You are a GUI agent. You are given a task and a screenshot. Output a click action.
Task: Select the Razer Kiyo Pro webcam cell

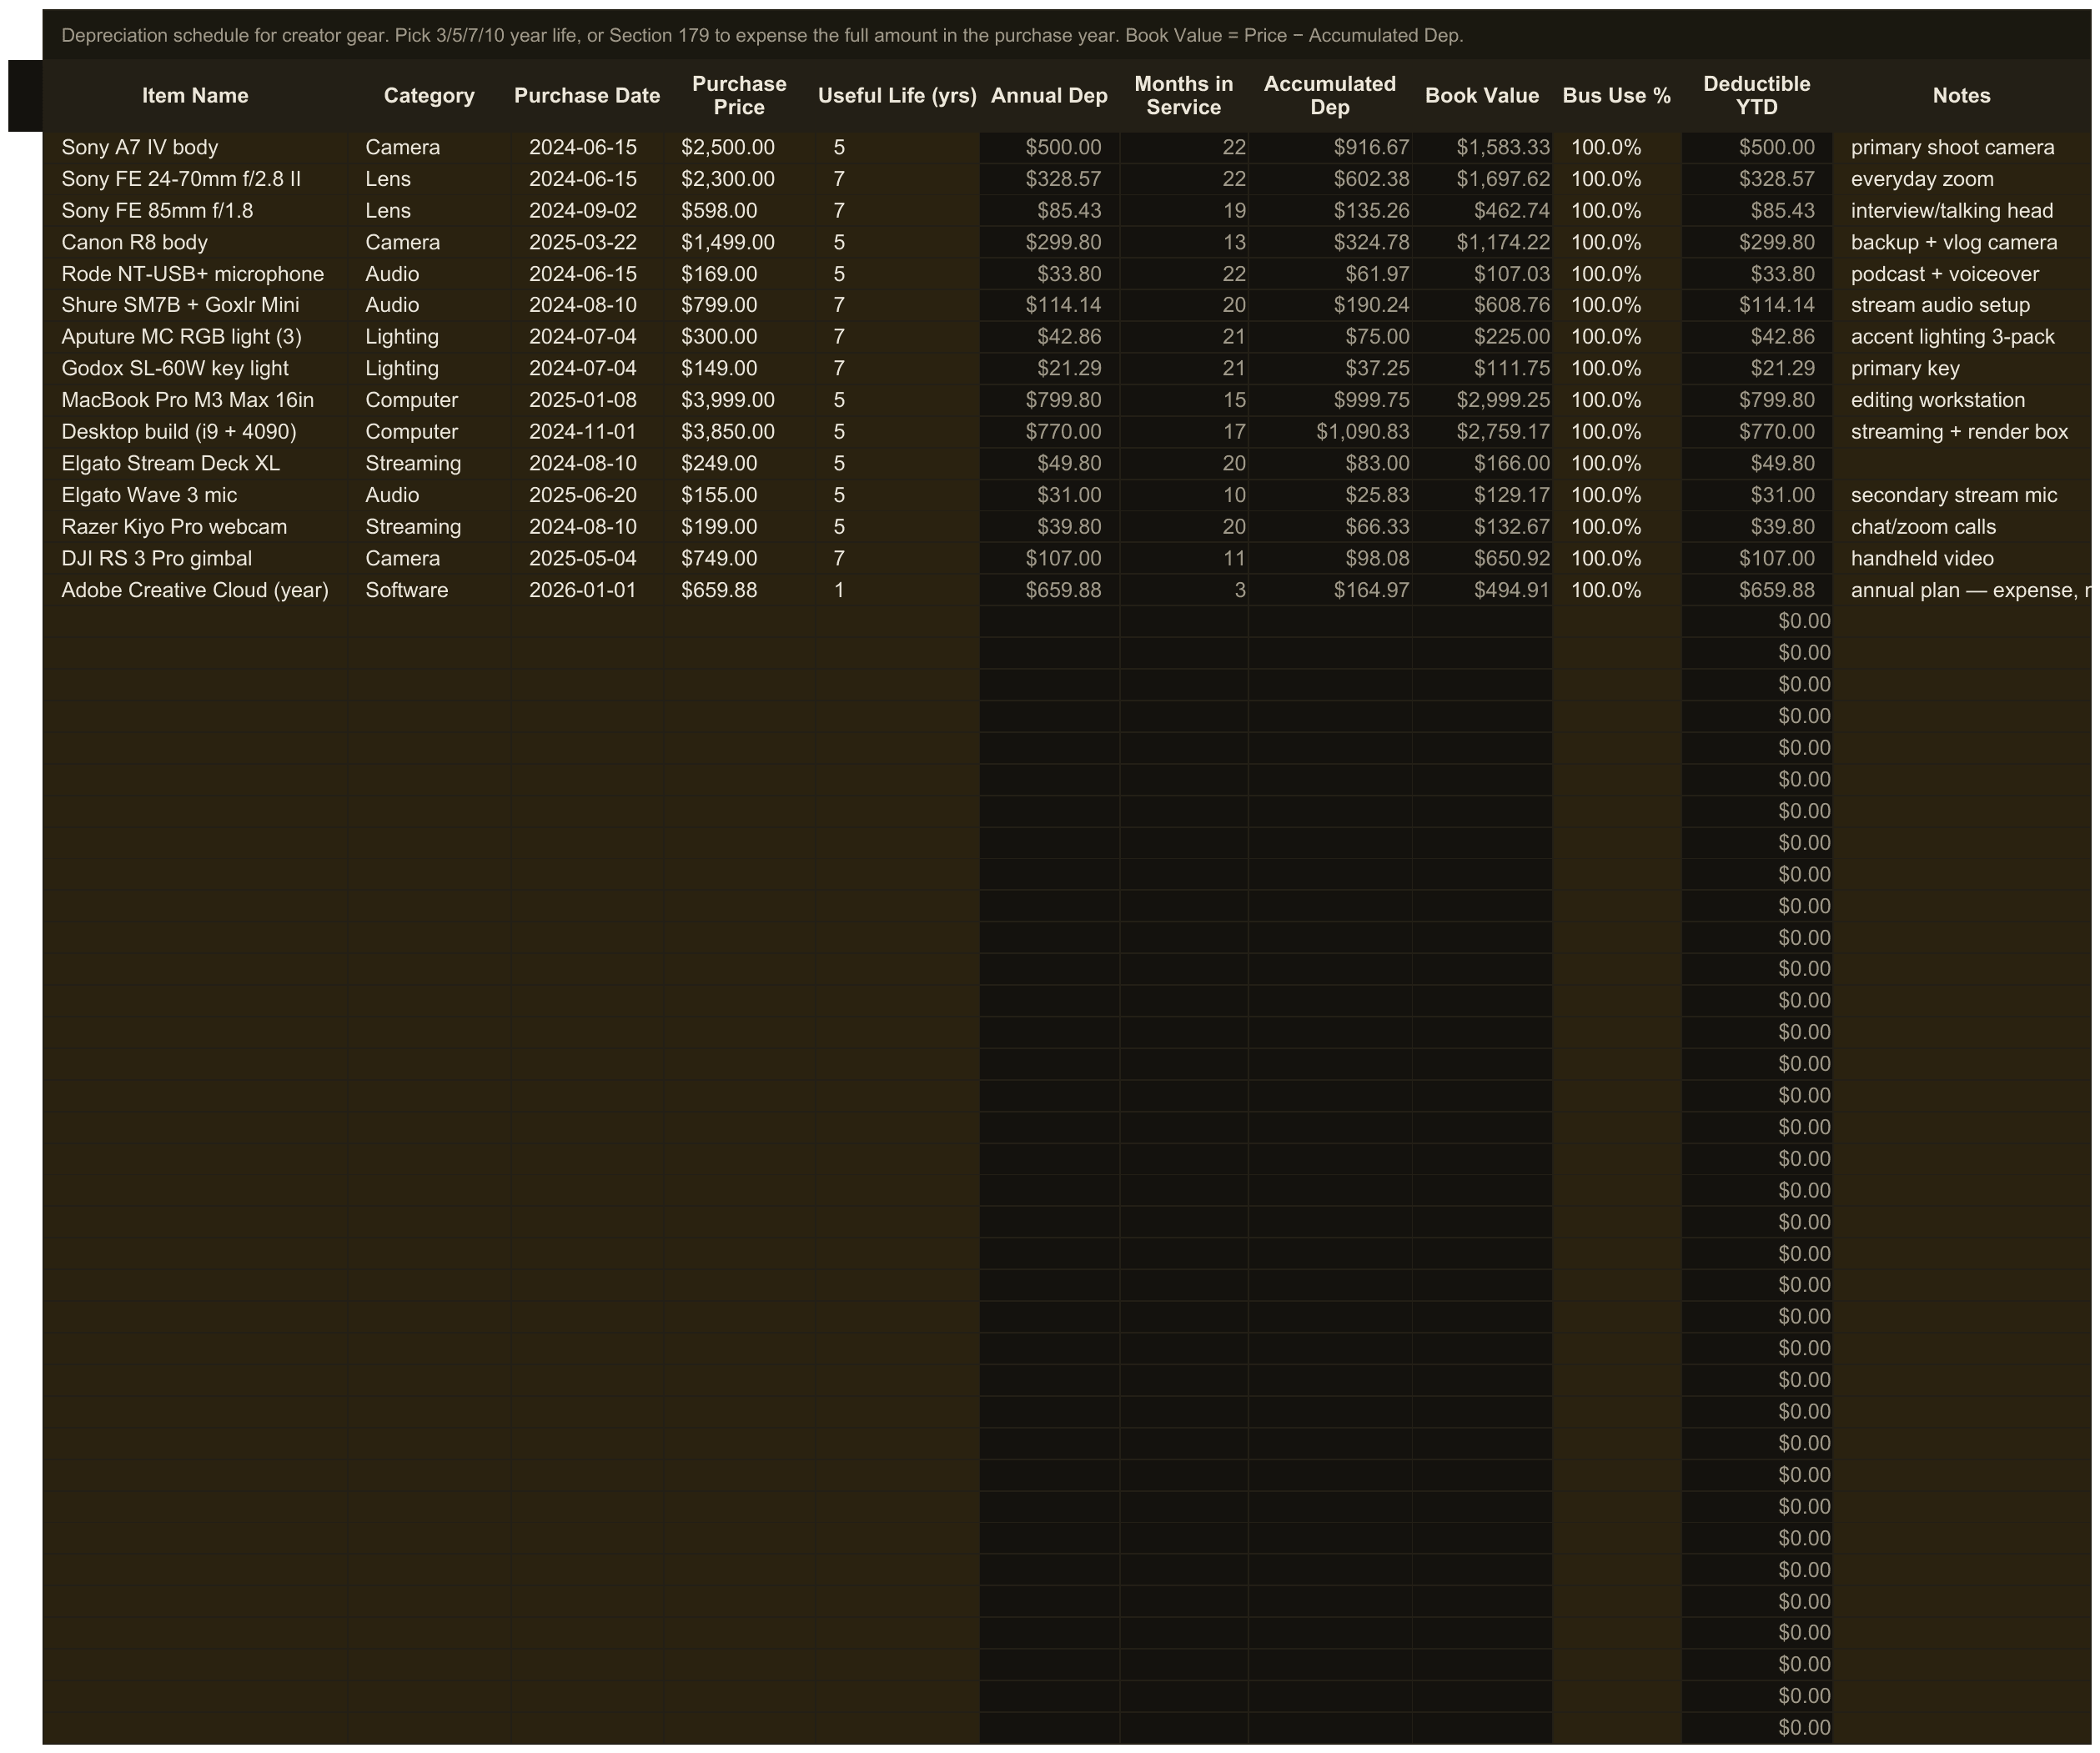click(x=195, y=527)
